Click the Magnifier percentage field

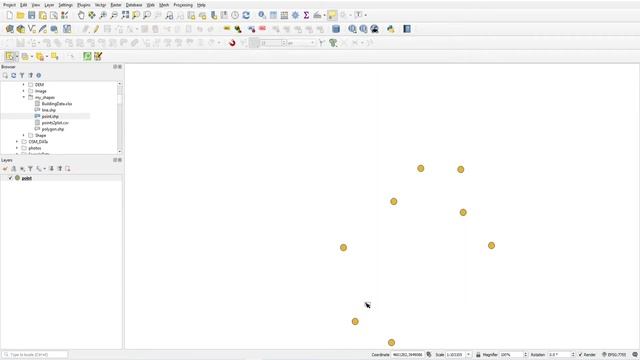513,355
